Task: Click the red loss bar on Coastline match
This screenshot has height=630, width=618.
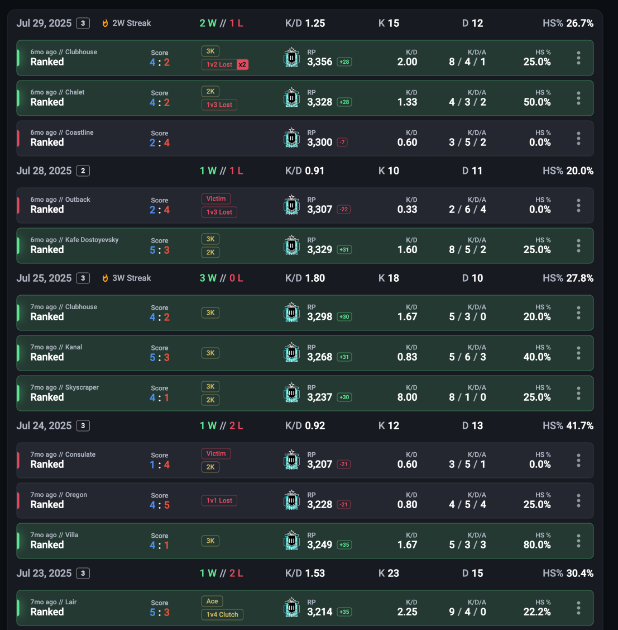Action: tap(18, 138)
